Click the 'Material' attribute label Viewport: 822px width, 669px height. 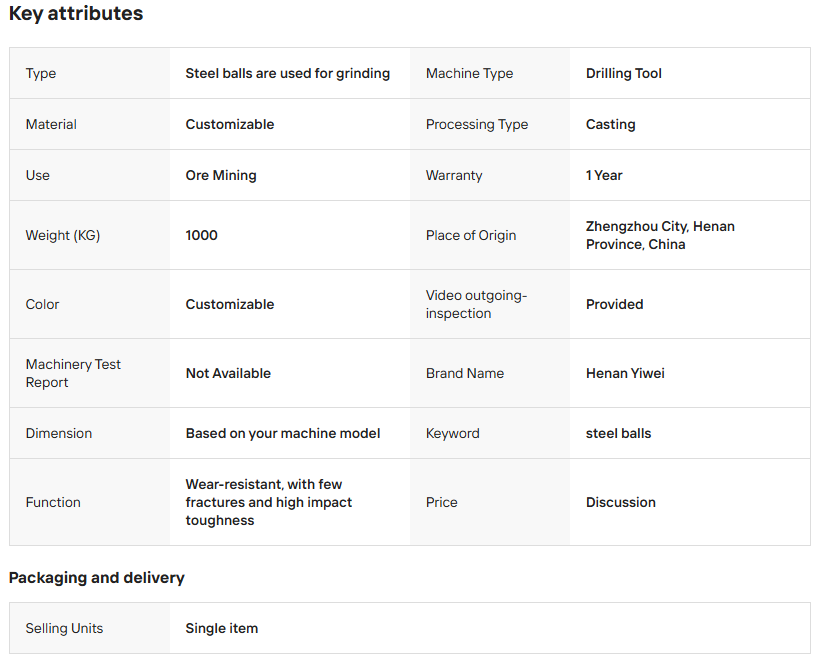[51, 124]
